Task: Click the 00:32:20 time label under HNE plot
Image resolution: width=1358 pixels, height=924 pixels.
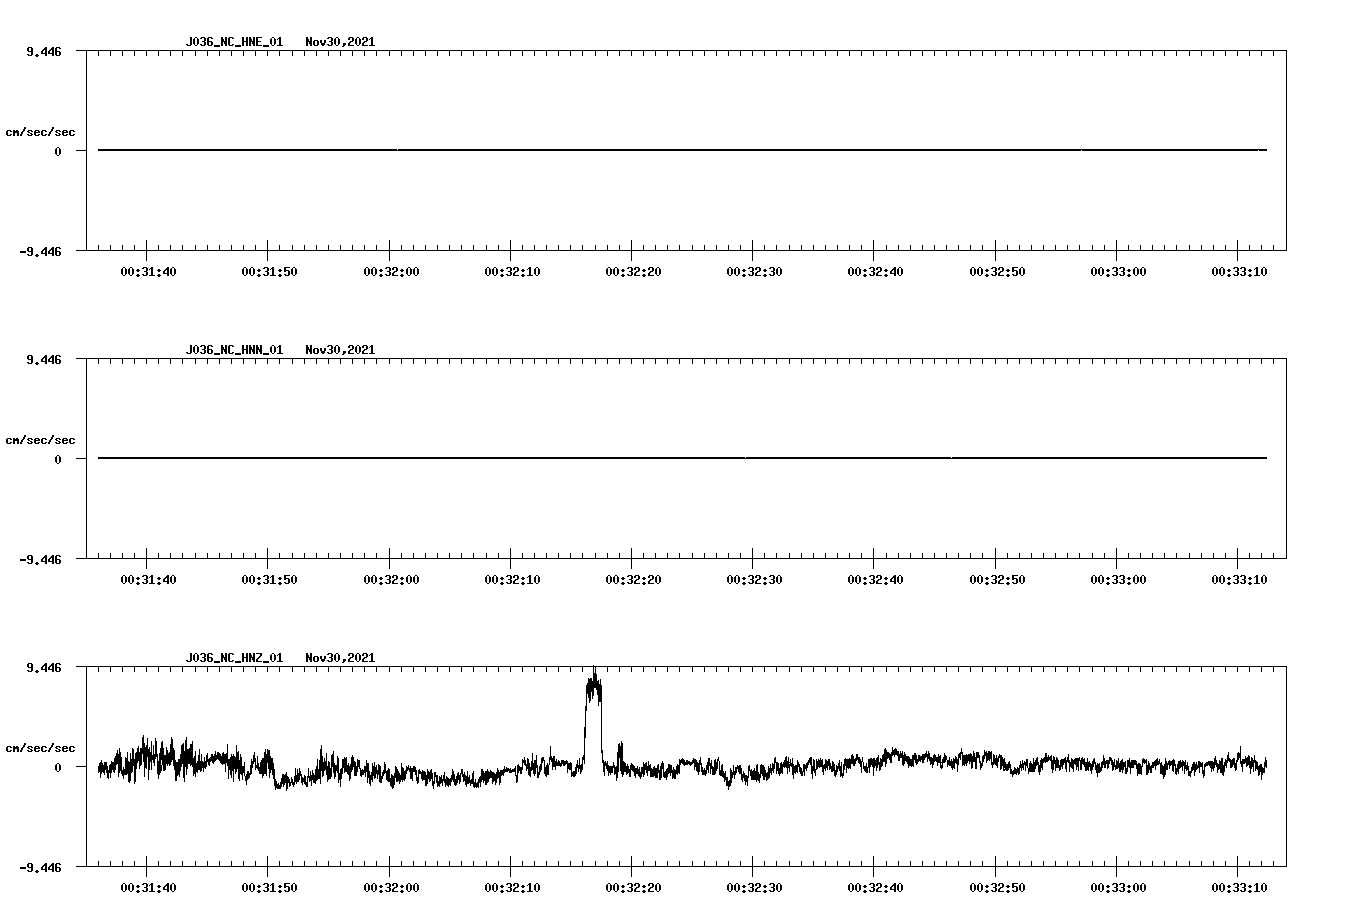Action: click(x=633, y=271)
